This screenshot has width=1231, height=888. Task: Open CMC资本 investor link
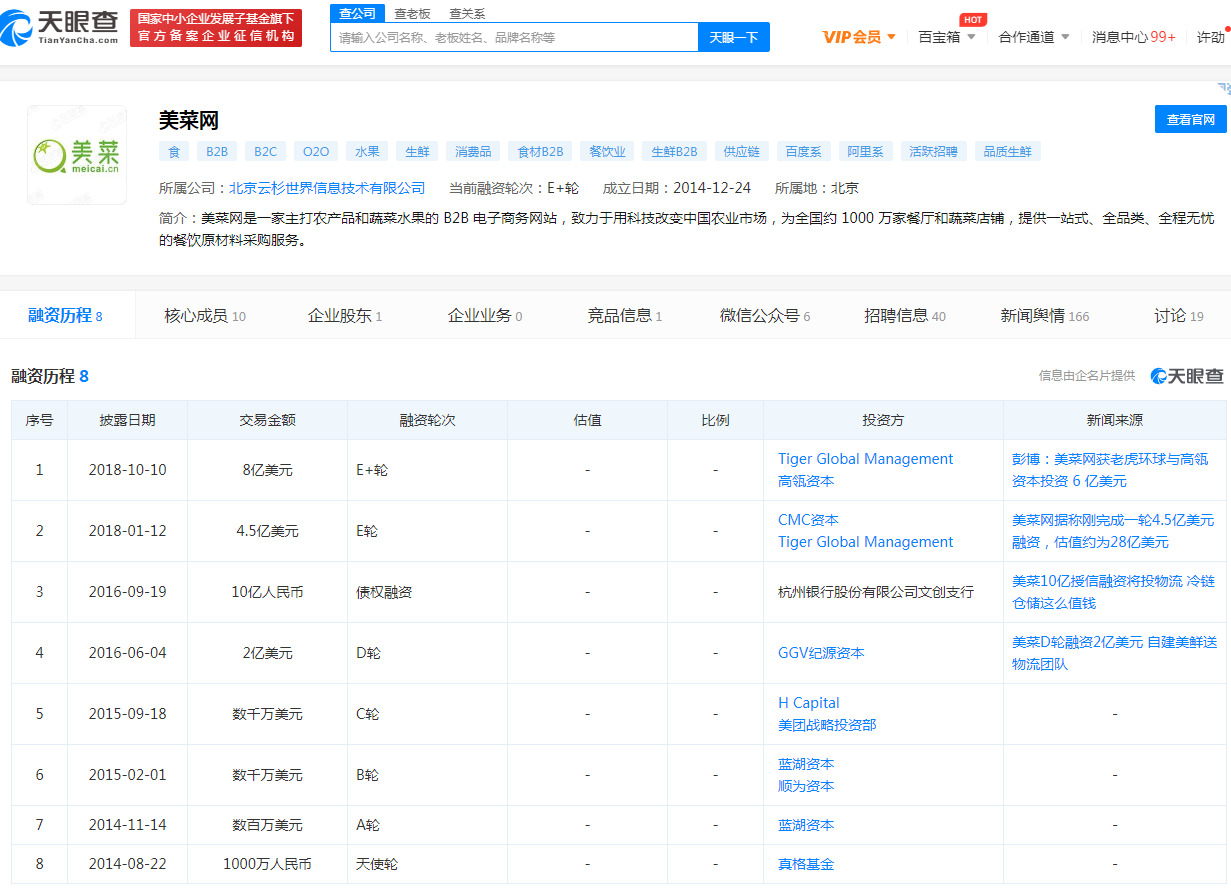click(x=808, y=520)
